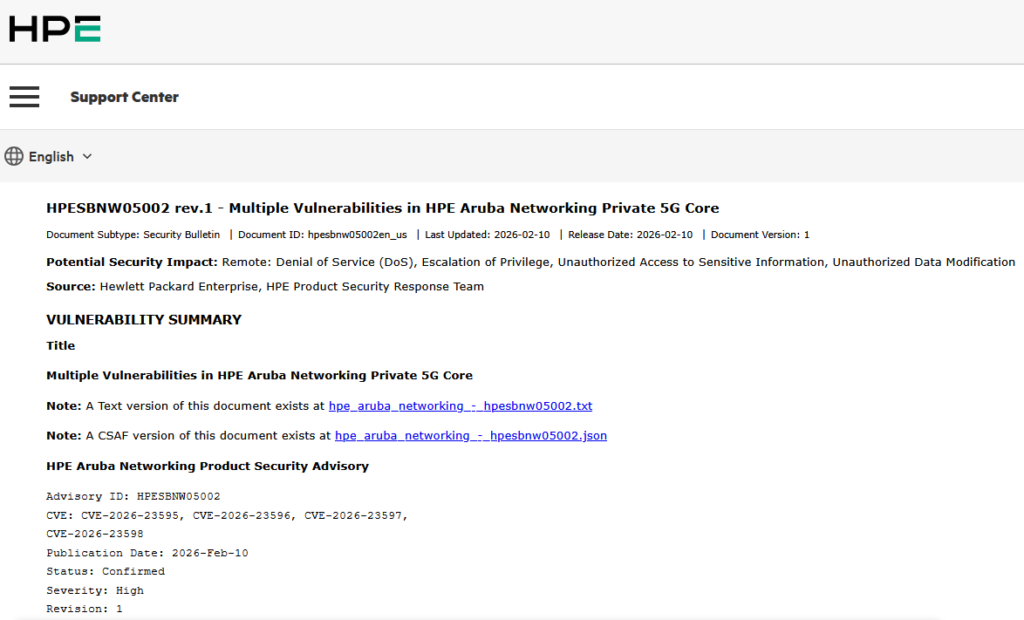
Task: Go to Support Center
Action: [x=124, y=97]
